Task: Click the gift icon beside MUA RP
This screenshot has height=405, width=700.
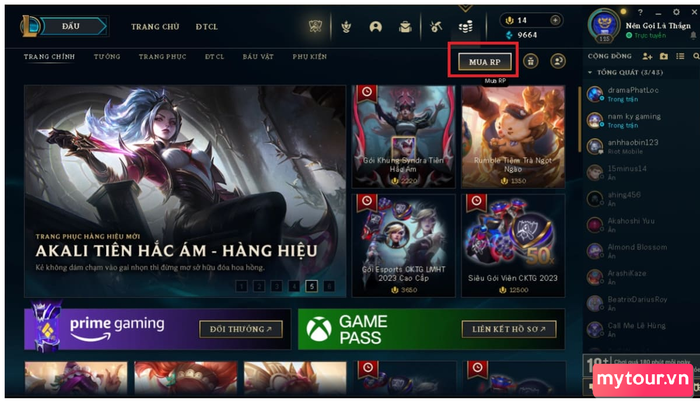Action: [x=530, y=61]
